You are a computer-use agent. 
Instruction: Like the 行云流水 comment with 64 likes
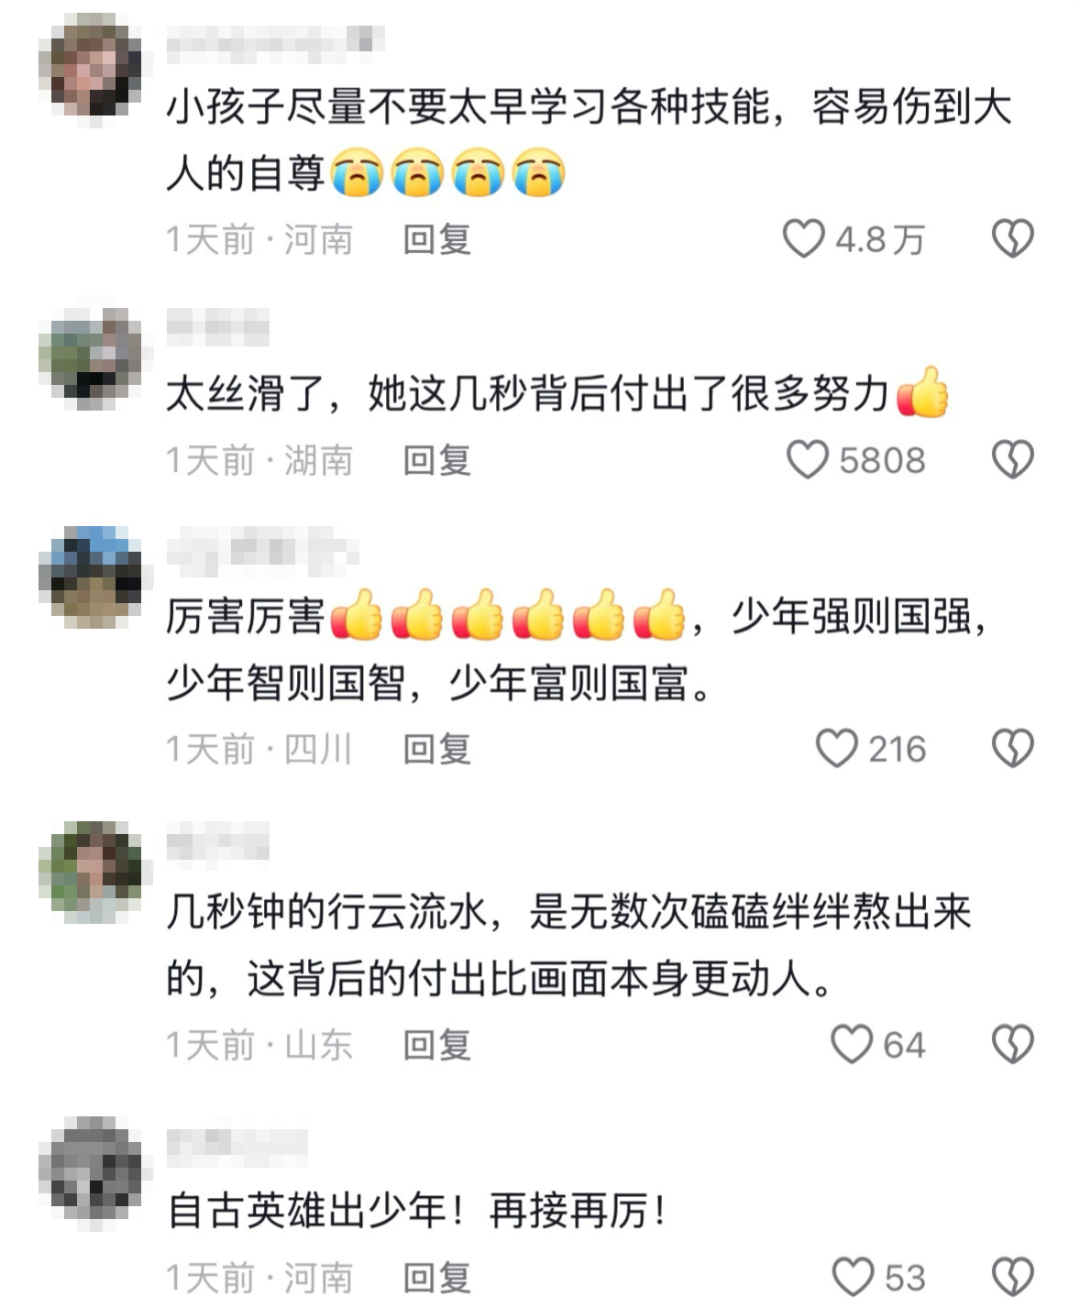851,1044
